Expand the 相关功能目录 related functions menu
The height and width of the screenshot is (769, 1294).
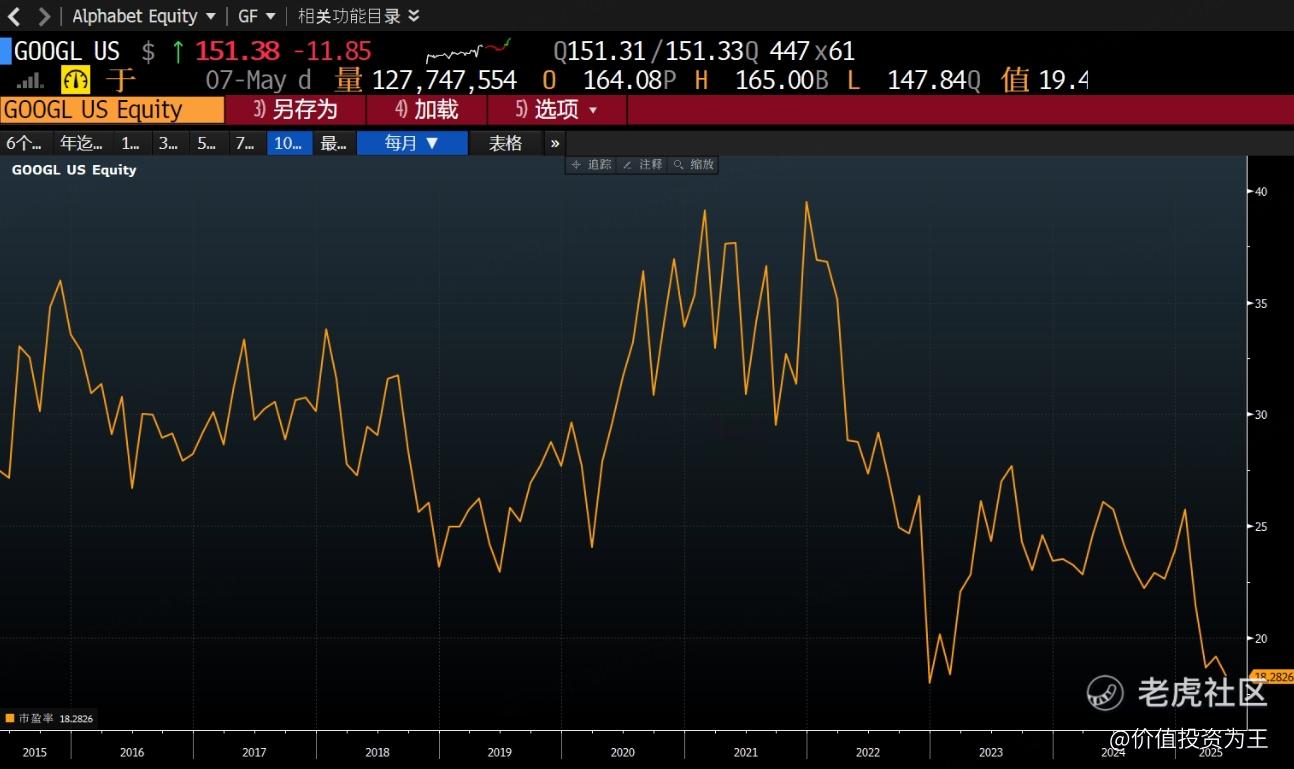point(359,16)
